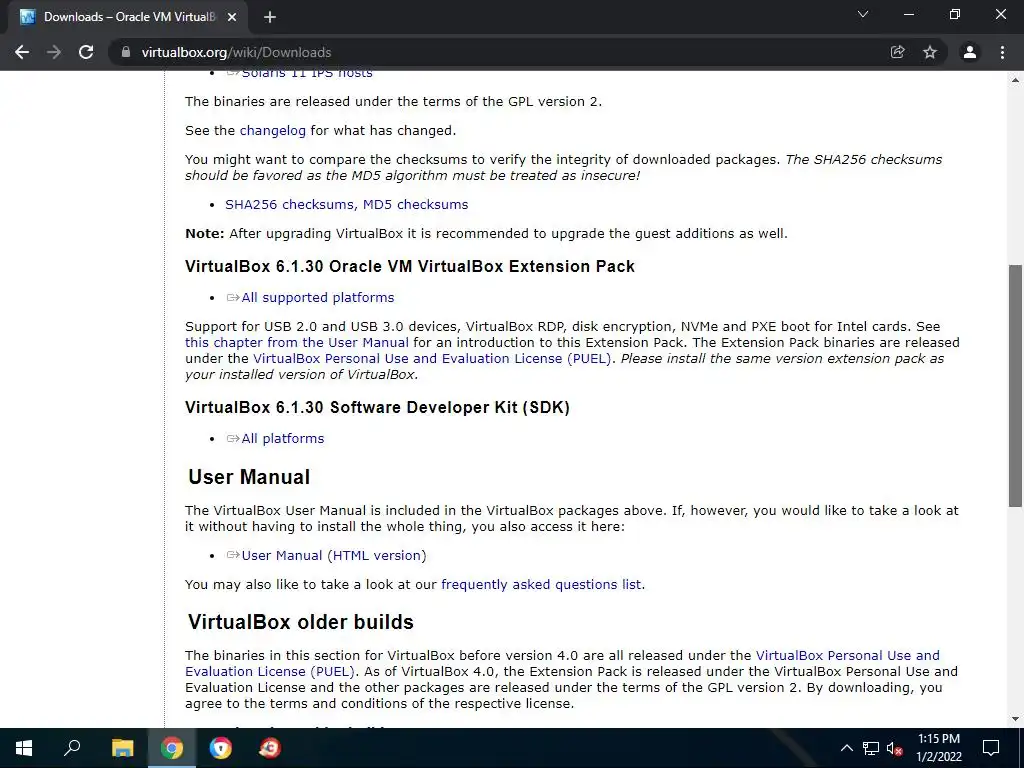The height and width of the screenshot is (768, 1024).
Task: Open the SHA256 checksums link
Action: [291, 204]
